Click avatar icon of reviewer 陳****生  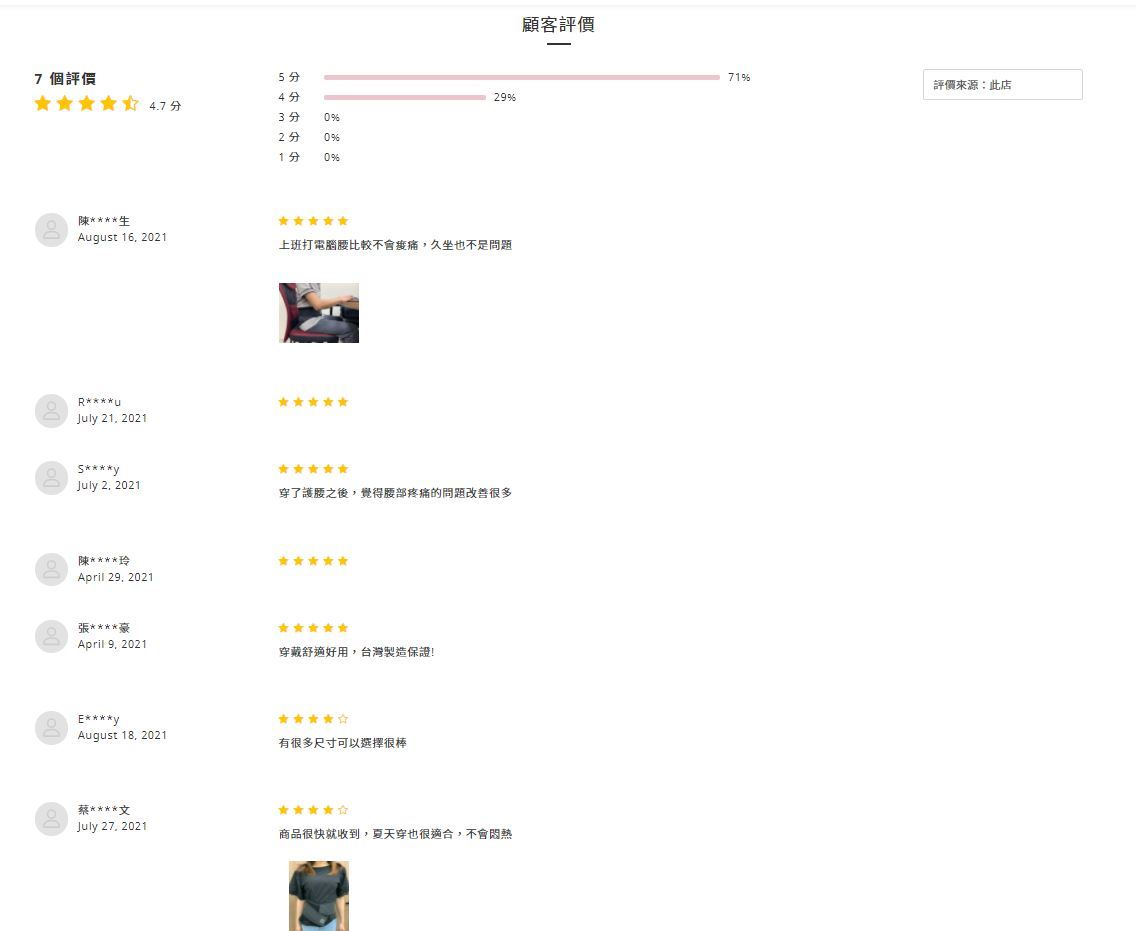coord(51,230)
